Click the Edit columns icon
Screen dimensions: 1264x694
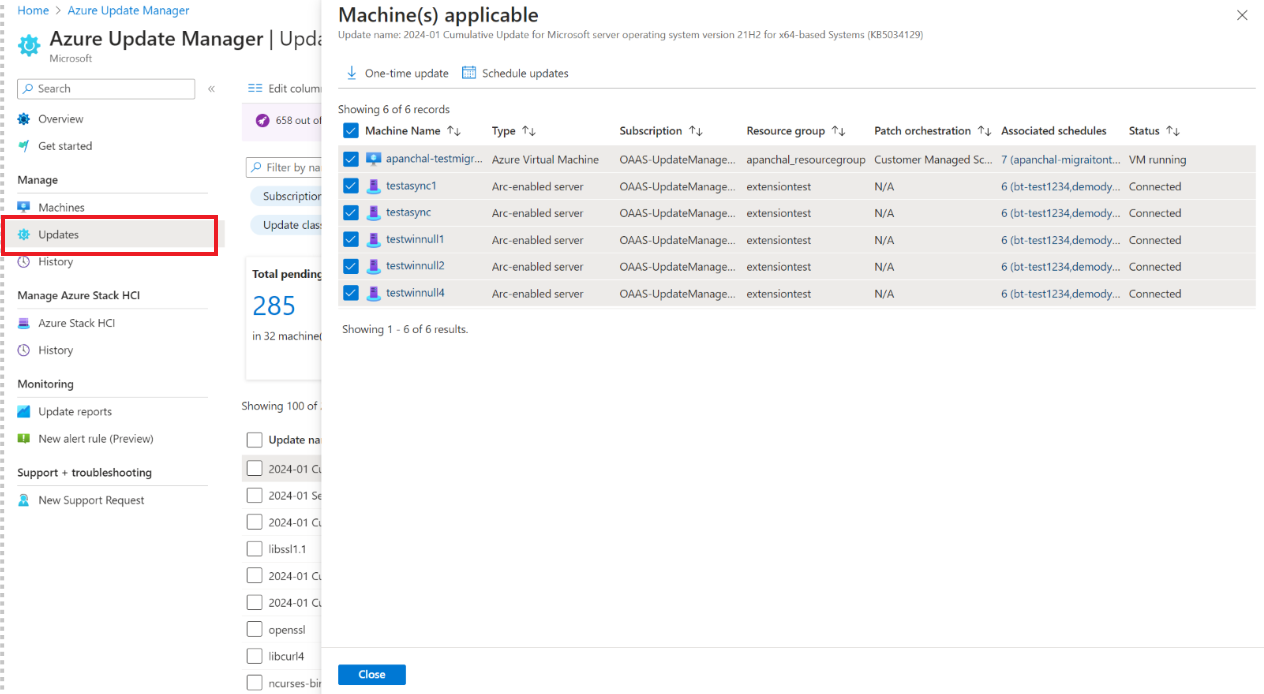tap(255, 88)
